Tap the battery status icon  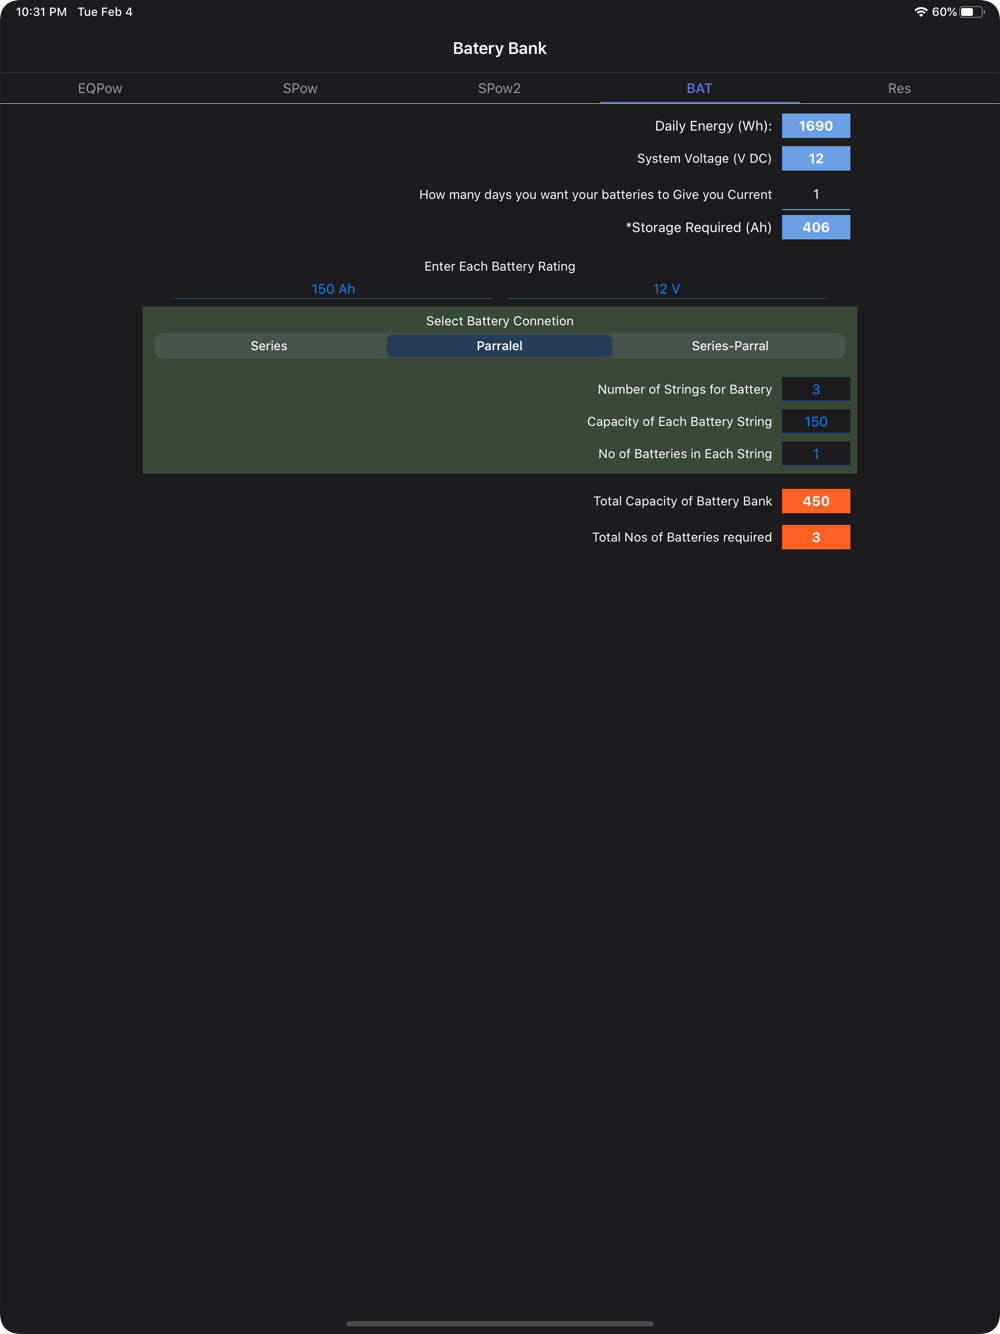coord(972,12)
